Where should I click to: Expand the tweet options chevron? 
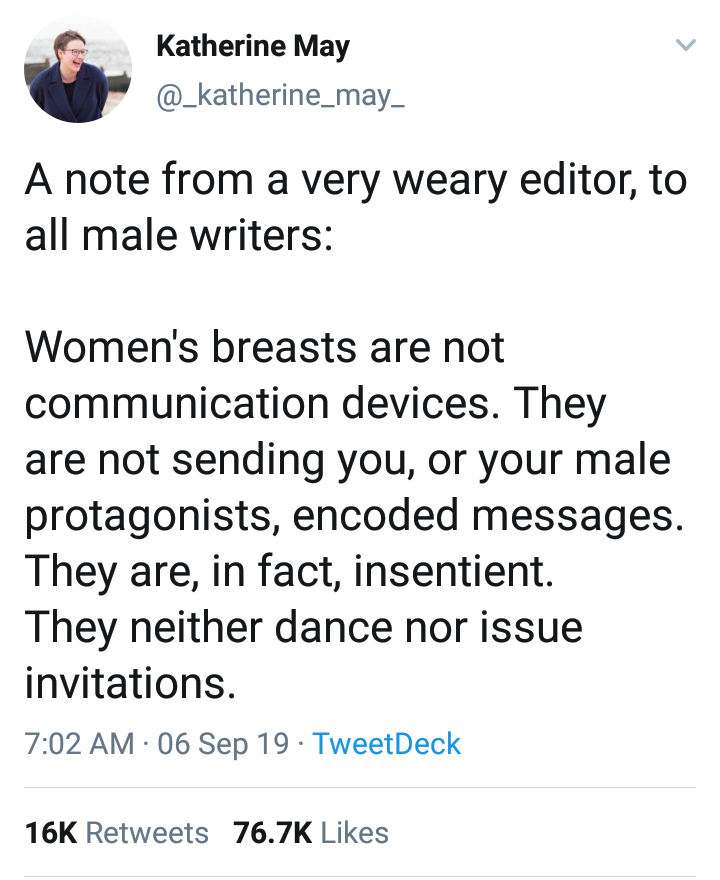click(685, 46)
